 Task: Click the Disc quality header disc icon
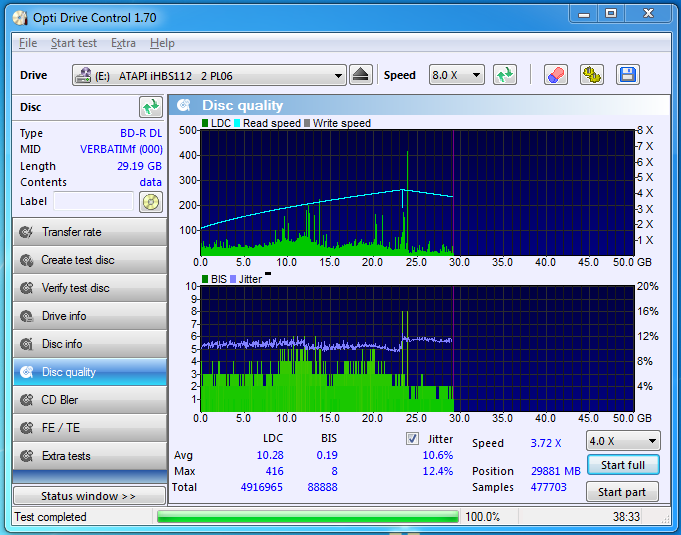184,105
